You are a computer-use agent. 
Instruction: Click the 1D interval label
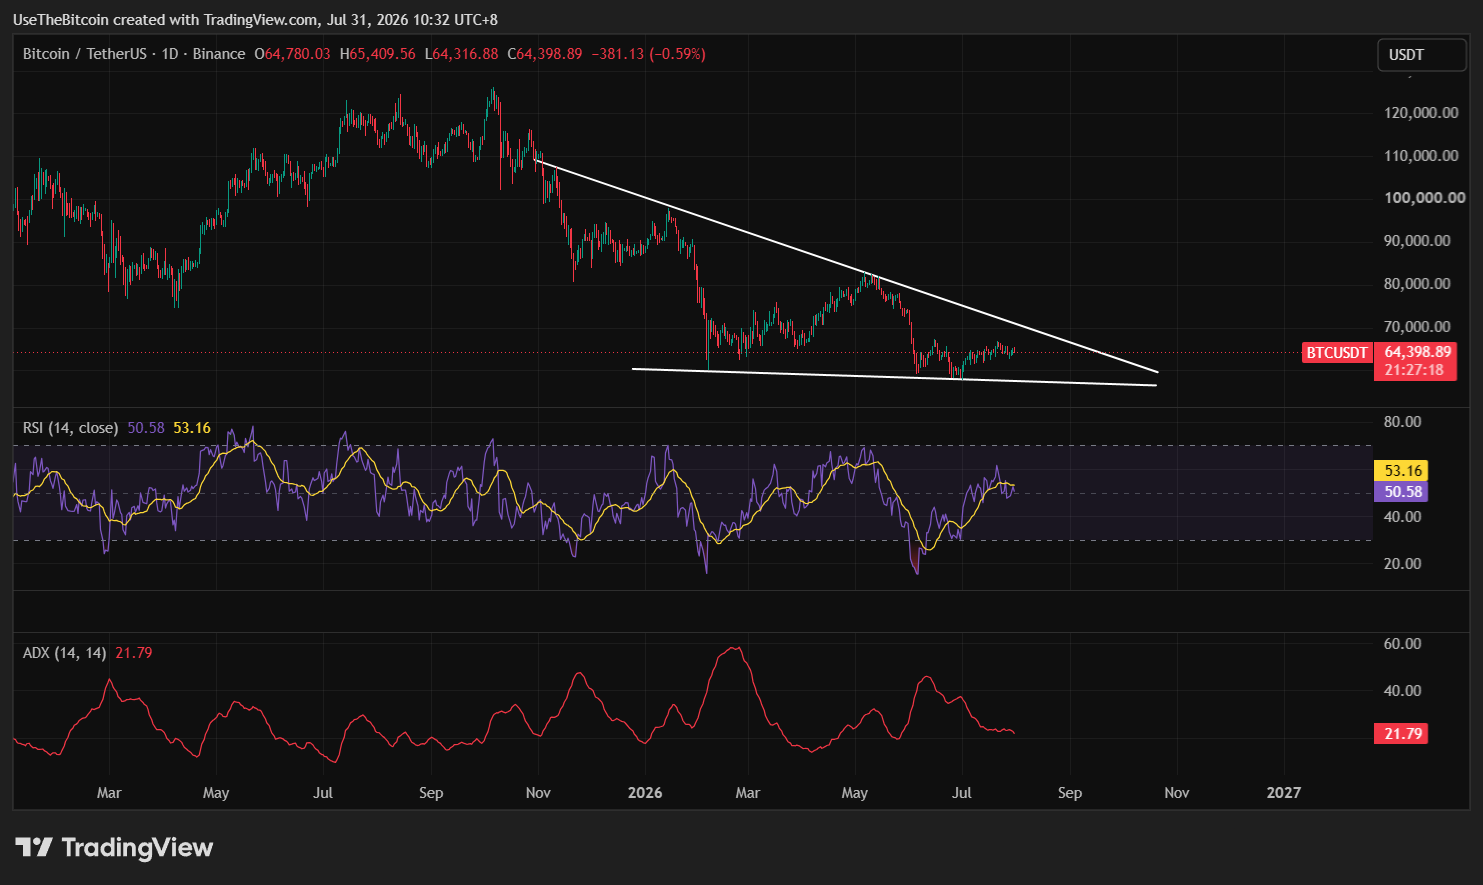[x=170, y=54]
